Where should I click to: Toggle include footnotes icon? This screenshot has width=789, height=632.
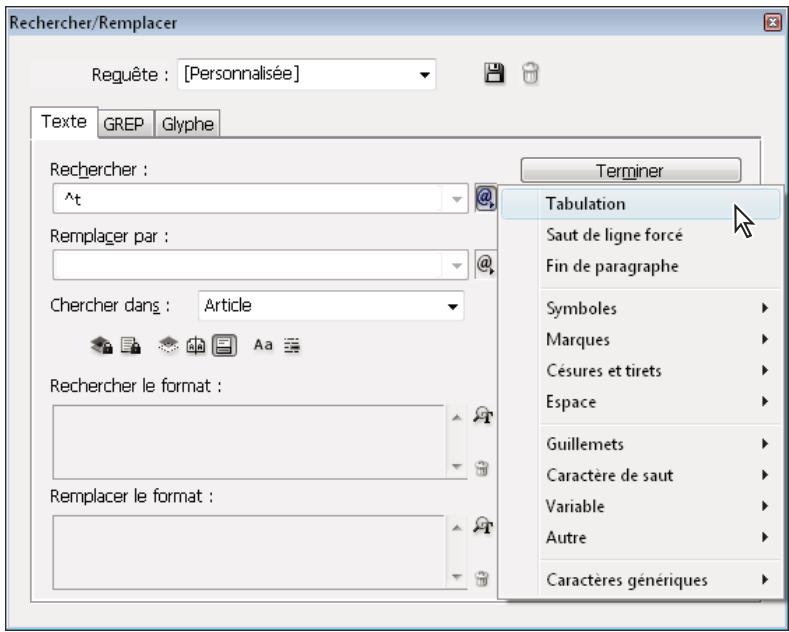224,346
